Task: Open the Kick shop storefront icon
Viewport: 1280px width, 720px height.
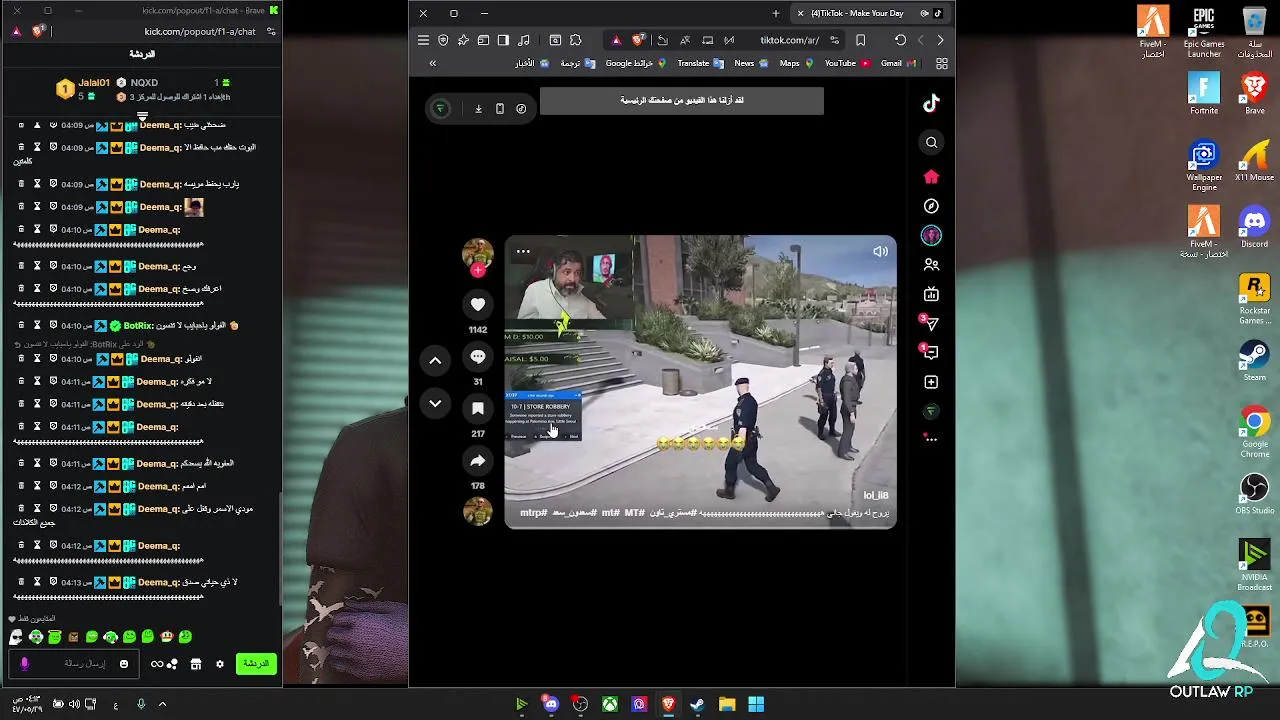Action: point(196,664)
